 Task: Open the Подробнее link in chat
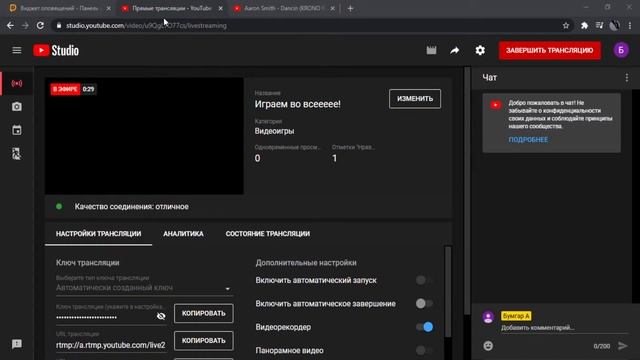point(528,140)
